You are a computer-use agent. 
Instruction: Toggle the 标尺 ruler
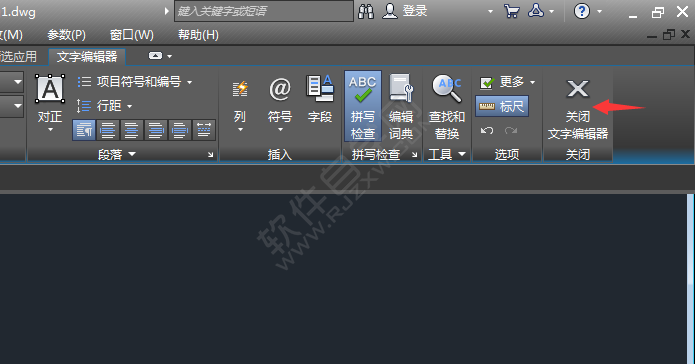502,106
